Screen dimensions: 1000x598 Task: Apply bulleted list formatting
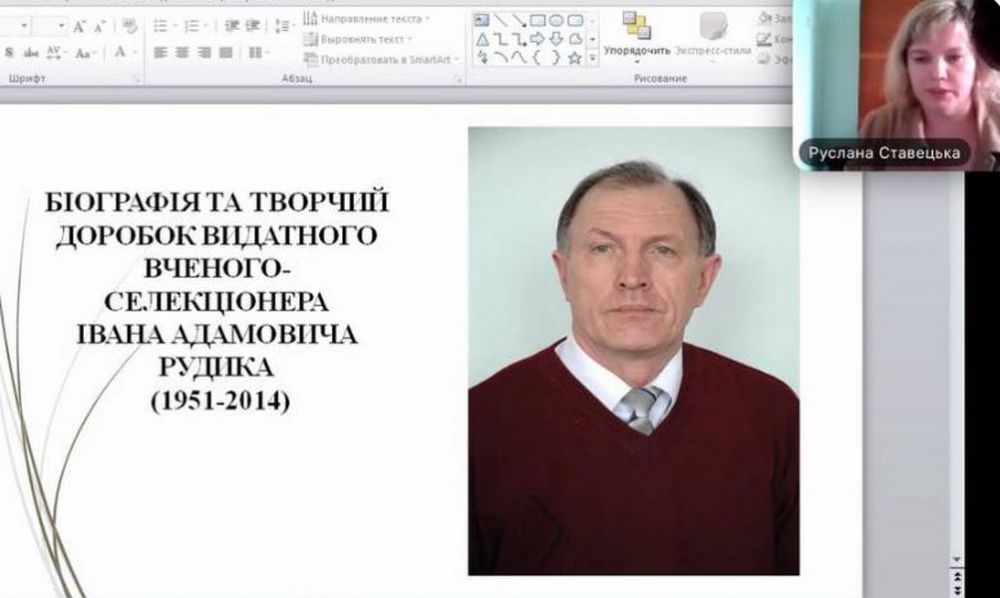(x=161, y=26)
